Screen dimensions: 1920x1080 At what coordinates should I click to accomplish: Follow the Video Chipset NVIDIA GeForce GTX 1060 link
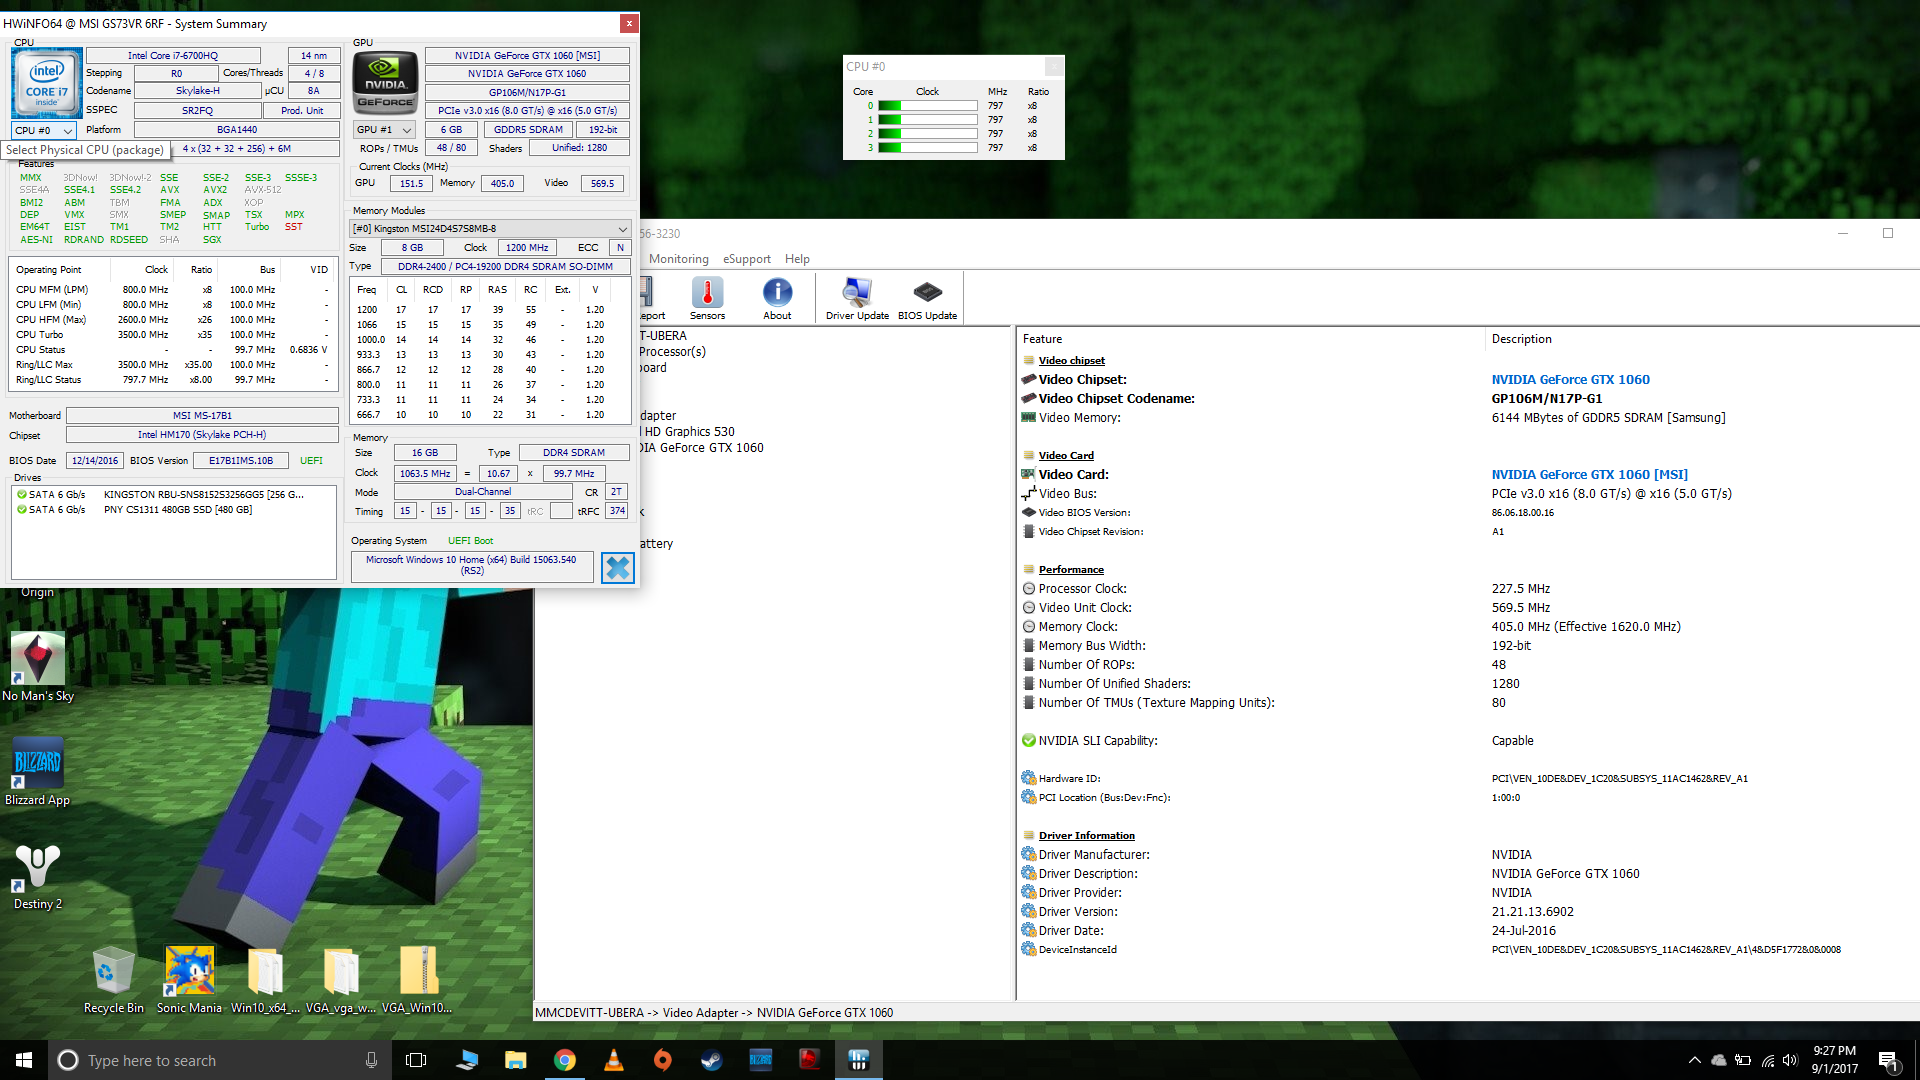[x=1570, y=379]
